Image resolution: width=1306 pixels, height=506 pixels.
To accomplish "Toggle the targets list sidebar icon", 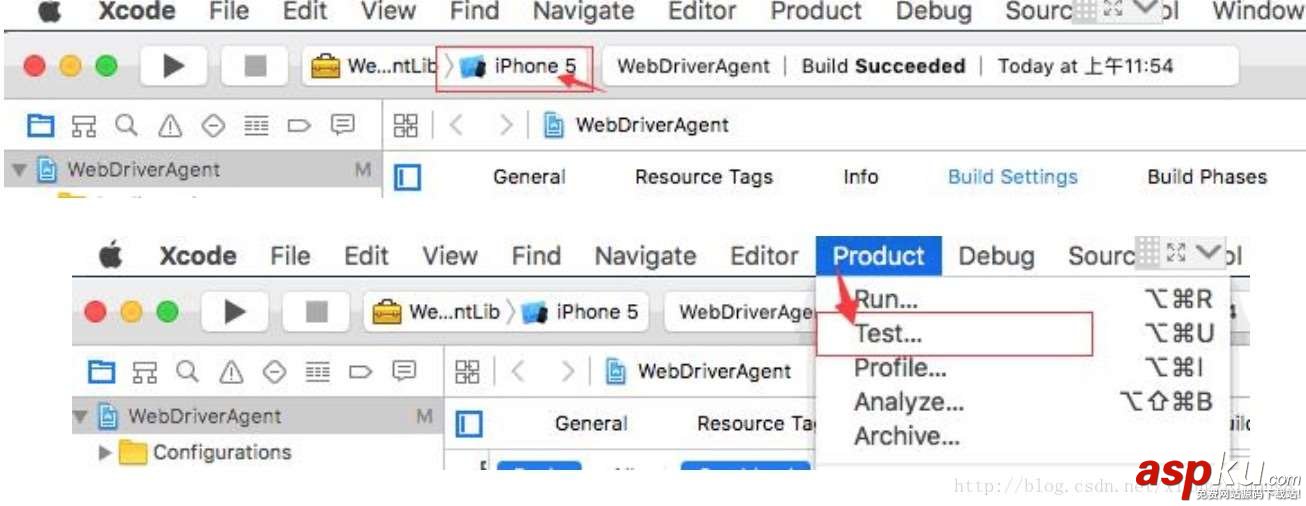I will click(x=407, y=178).
